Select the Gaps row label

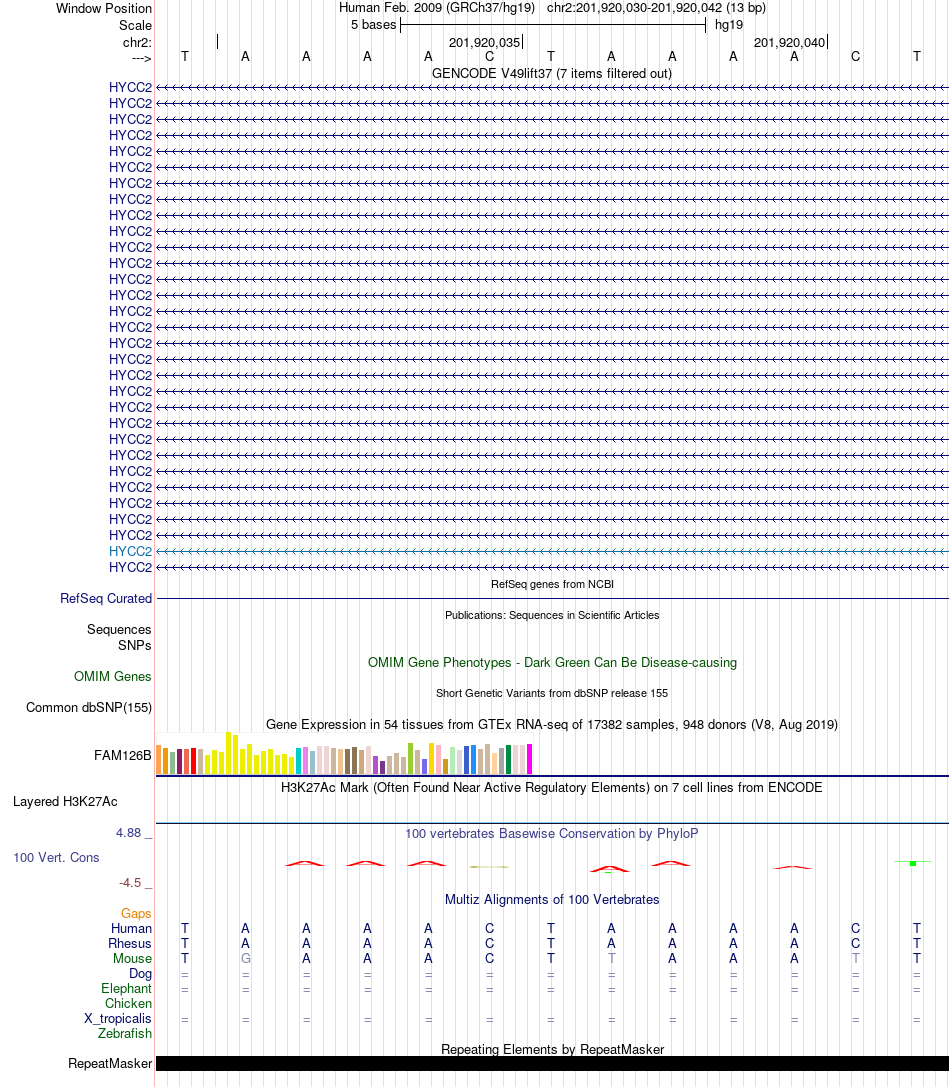pos(136,914)
